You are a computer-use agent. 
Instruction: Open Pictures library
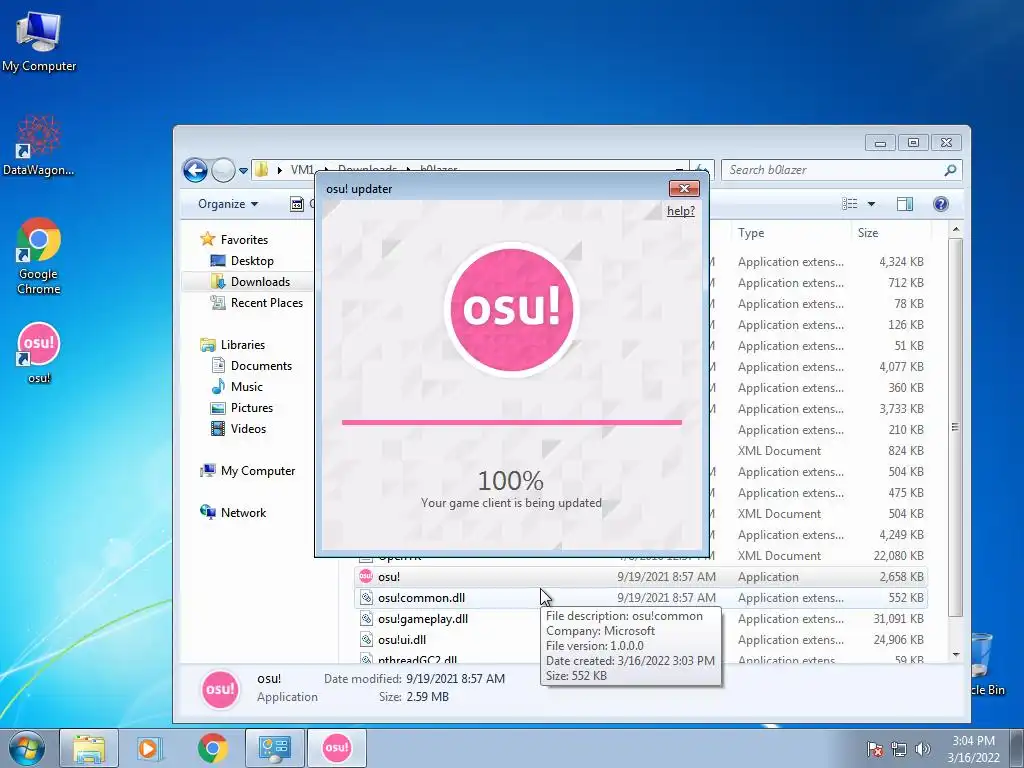tap(251, 408)
